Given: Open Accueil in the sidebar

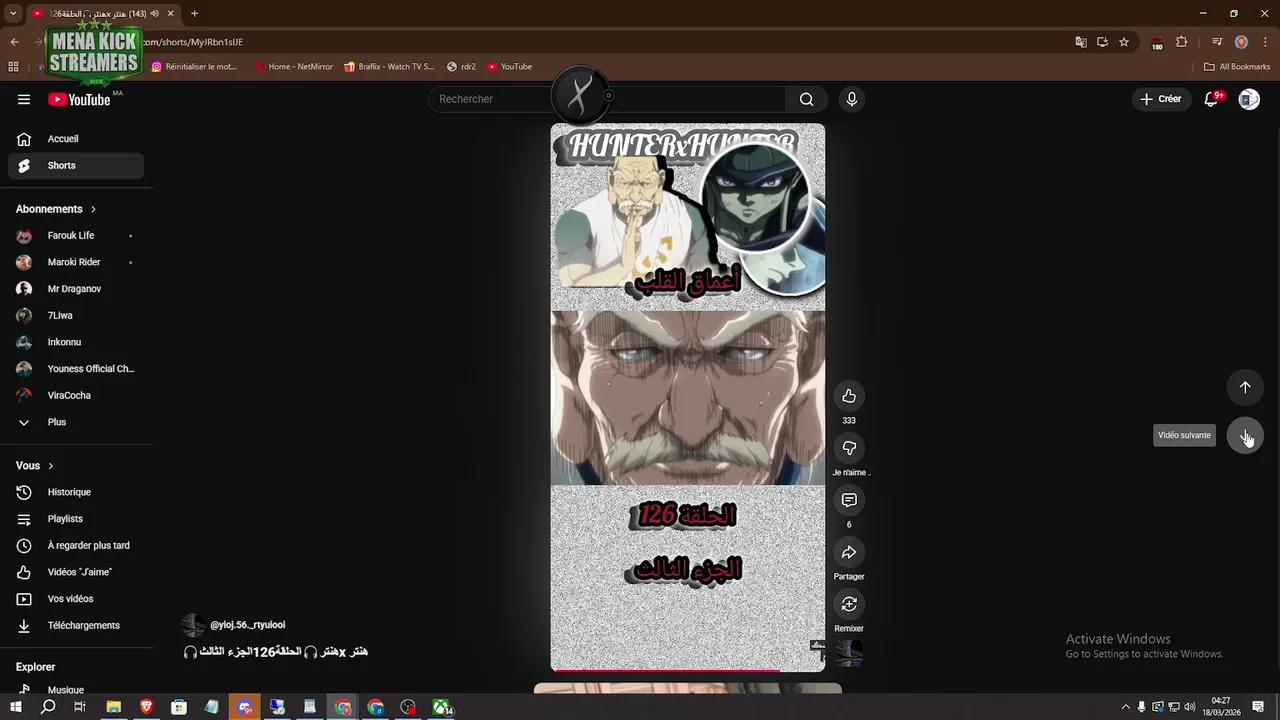Looking at the screenshot, I should 76,139.
